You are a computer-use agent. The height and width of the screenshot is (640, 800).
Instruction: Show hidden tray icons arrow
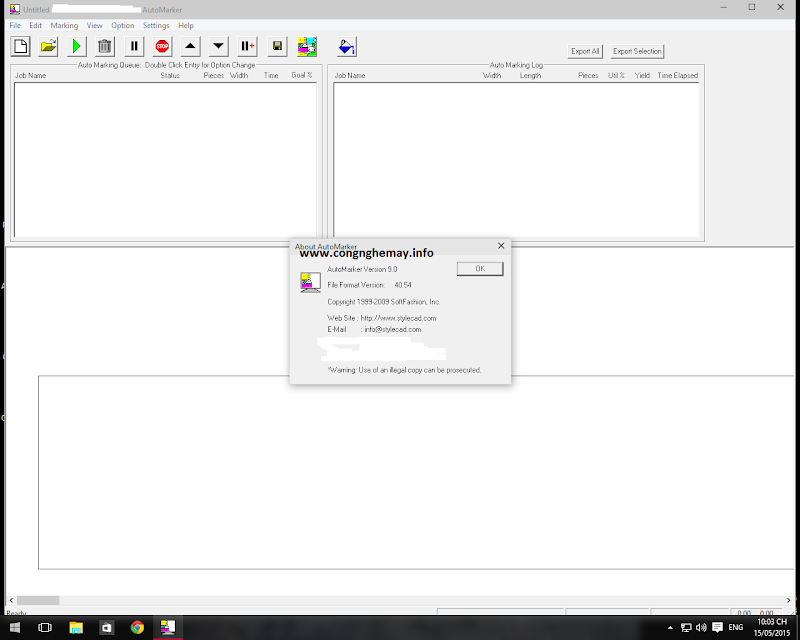point(670,628)
